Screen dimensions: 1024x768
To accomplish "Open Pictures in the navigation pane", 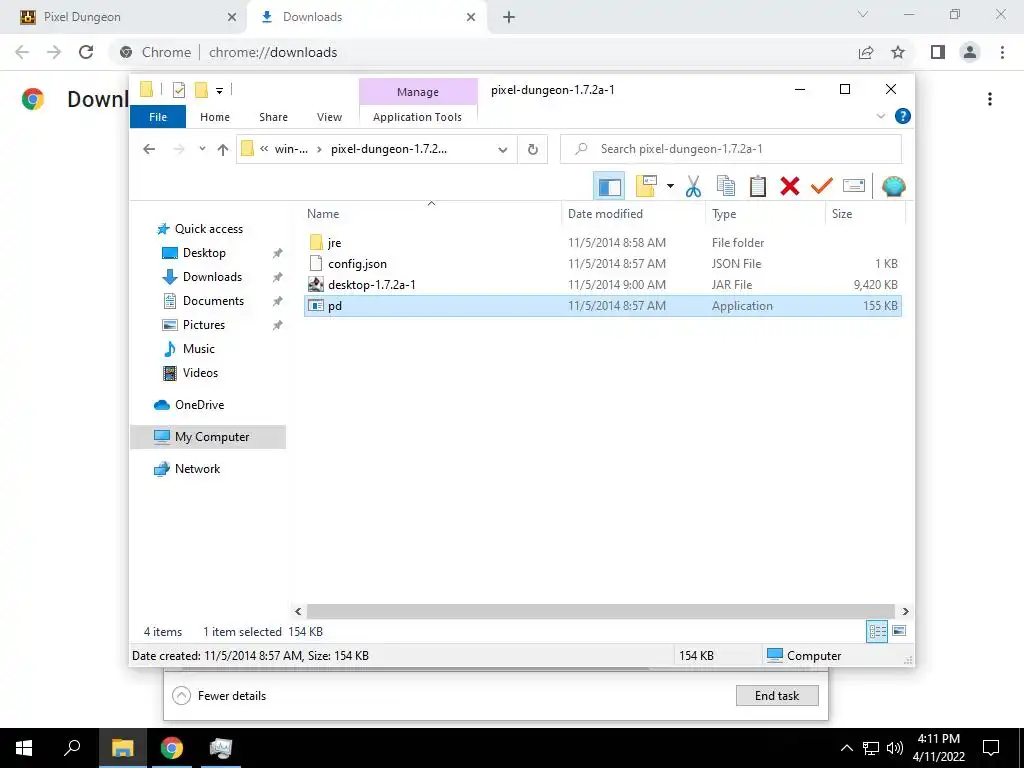I will point(204,325).
